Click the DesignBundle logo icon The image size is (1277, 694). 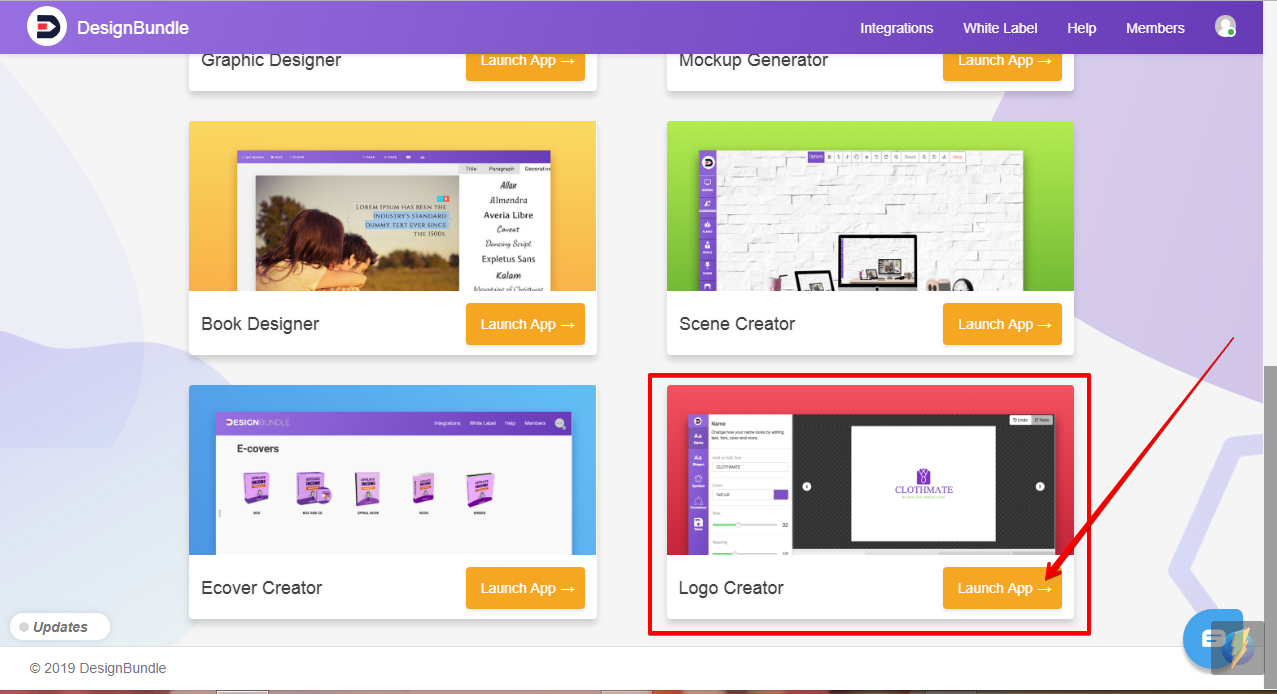pyautogui.click(x=46, y=27)
